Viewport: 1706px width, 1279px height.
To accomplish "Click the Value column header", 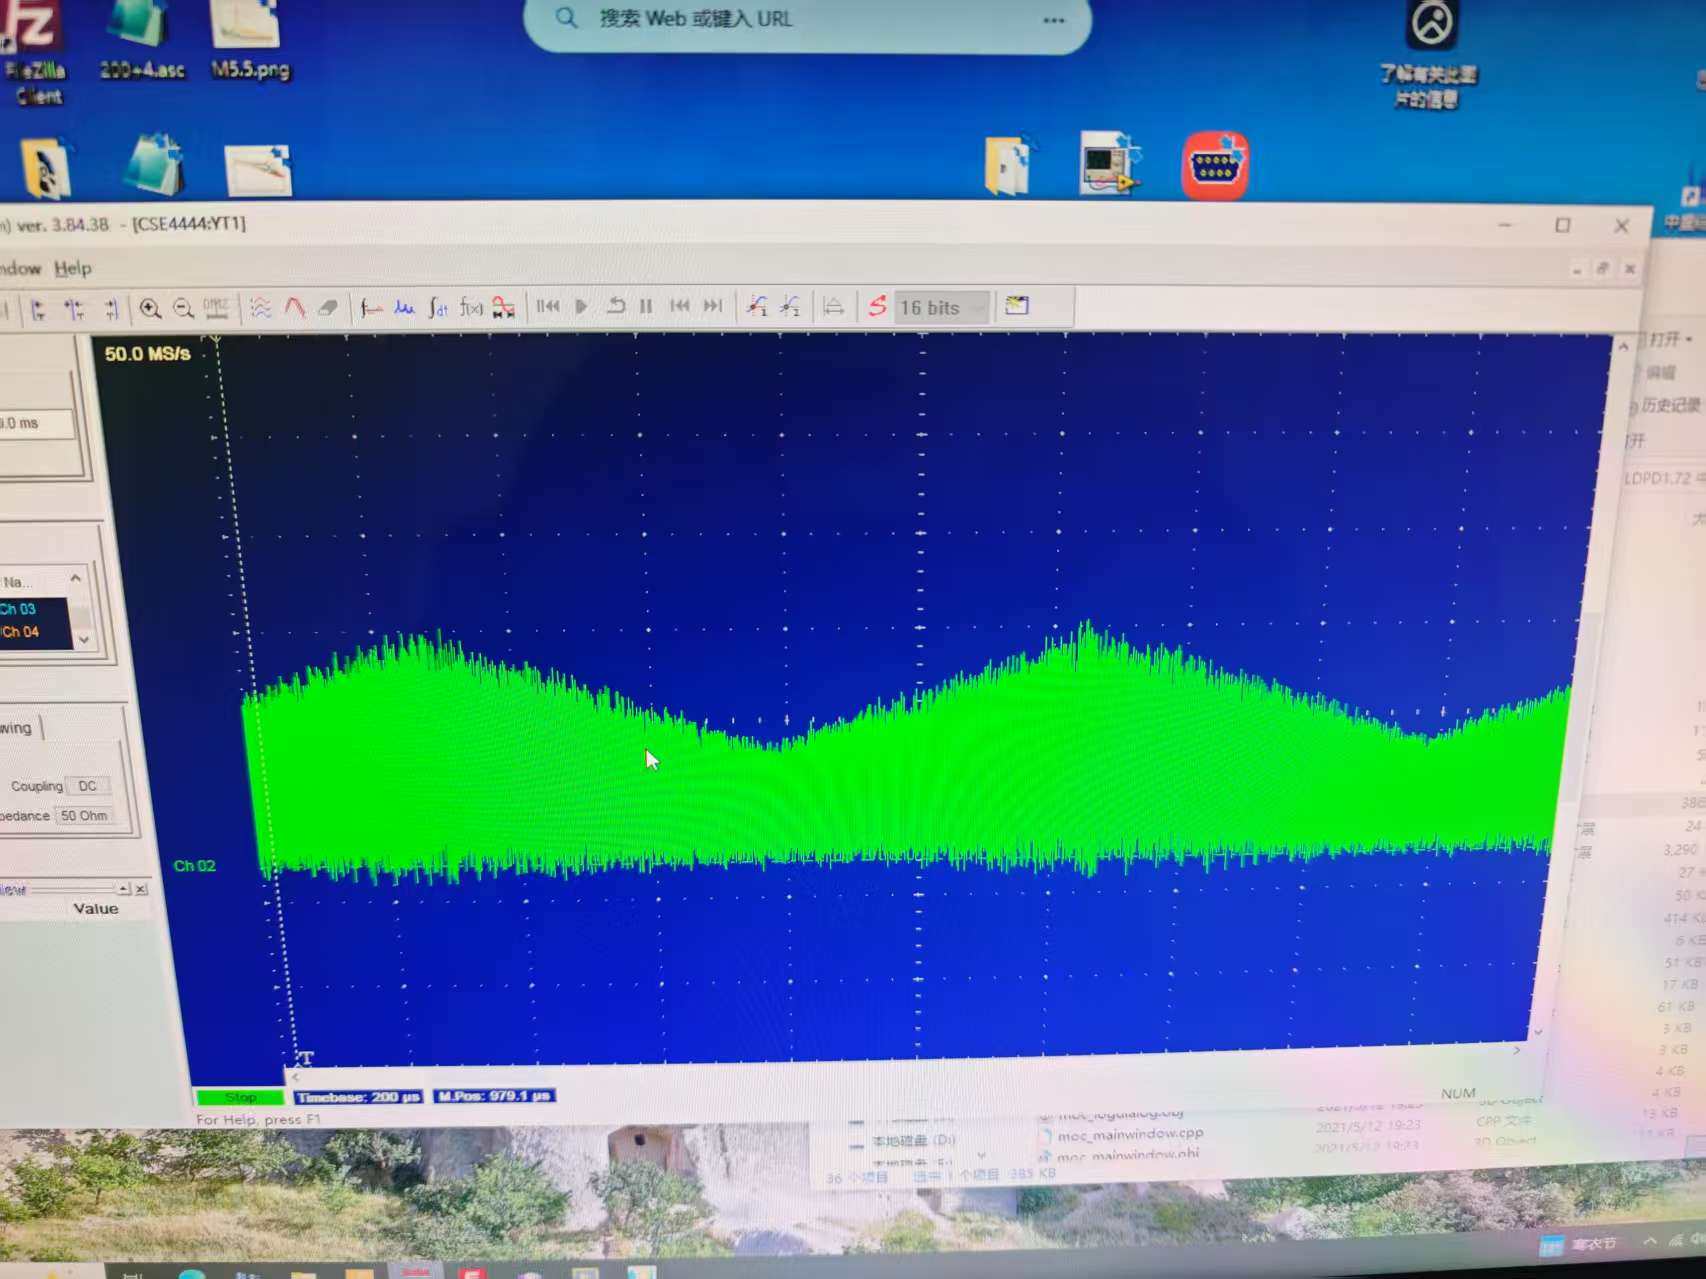I will [96, 909].
